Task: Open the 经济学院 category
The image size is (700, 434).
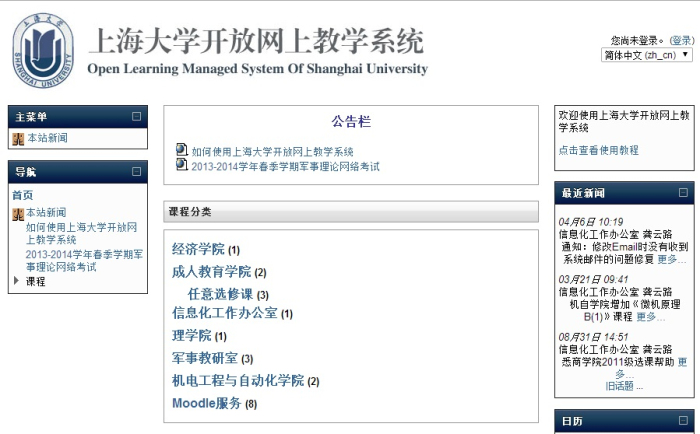Action: coord(198,249)
